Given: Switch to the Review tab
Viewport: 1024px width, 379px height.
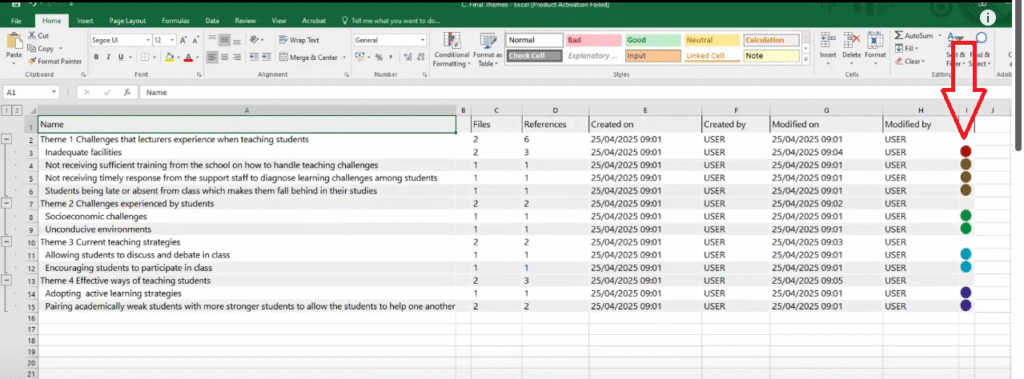Looking at the screenshot, I should pos(246,21).
